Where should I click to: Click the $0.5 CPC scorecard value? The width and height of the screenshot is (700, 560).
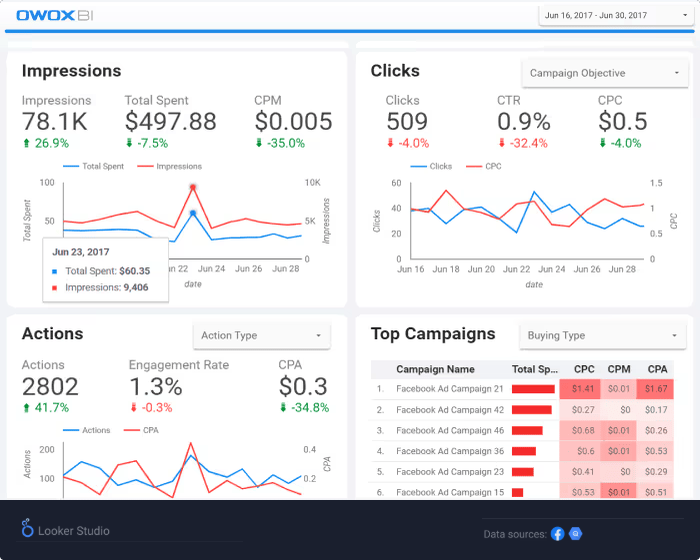click(623, 121)
